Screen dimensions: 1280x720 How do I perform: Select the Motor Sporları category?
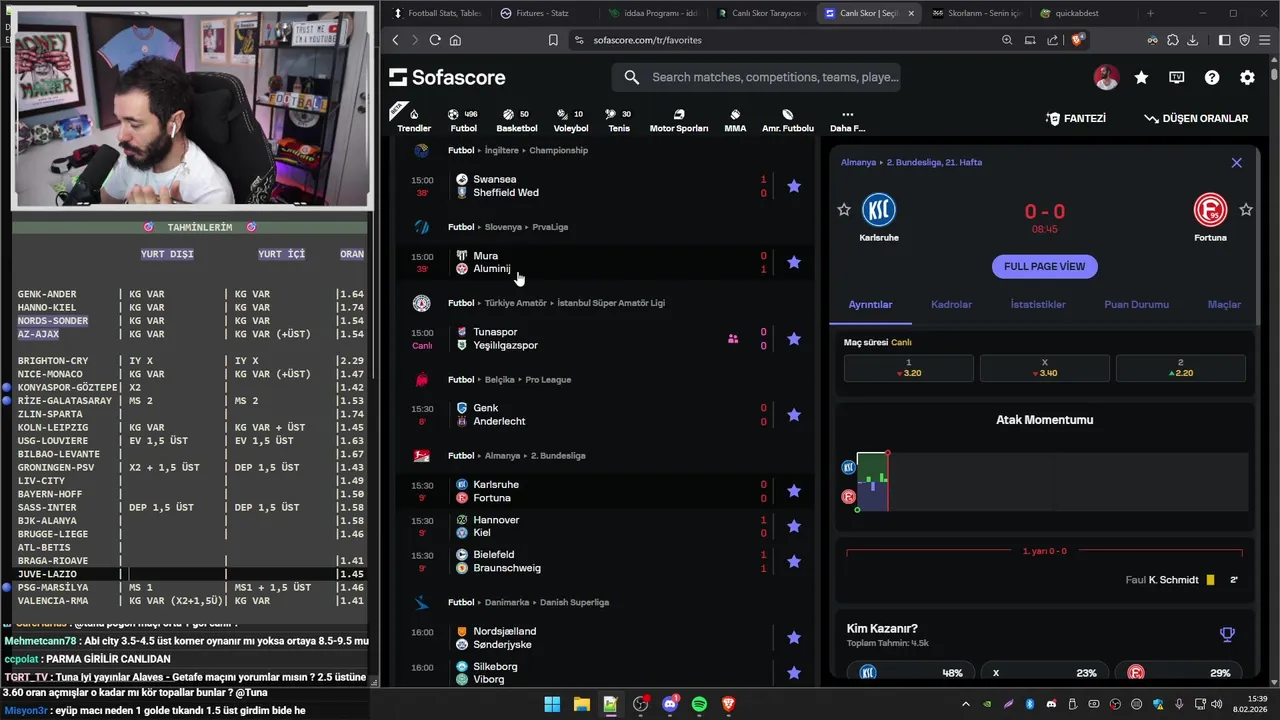(x=679, y=120)
